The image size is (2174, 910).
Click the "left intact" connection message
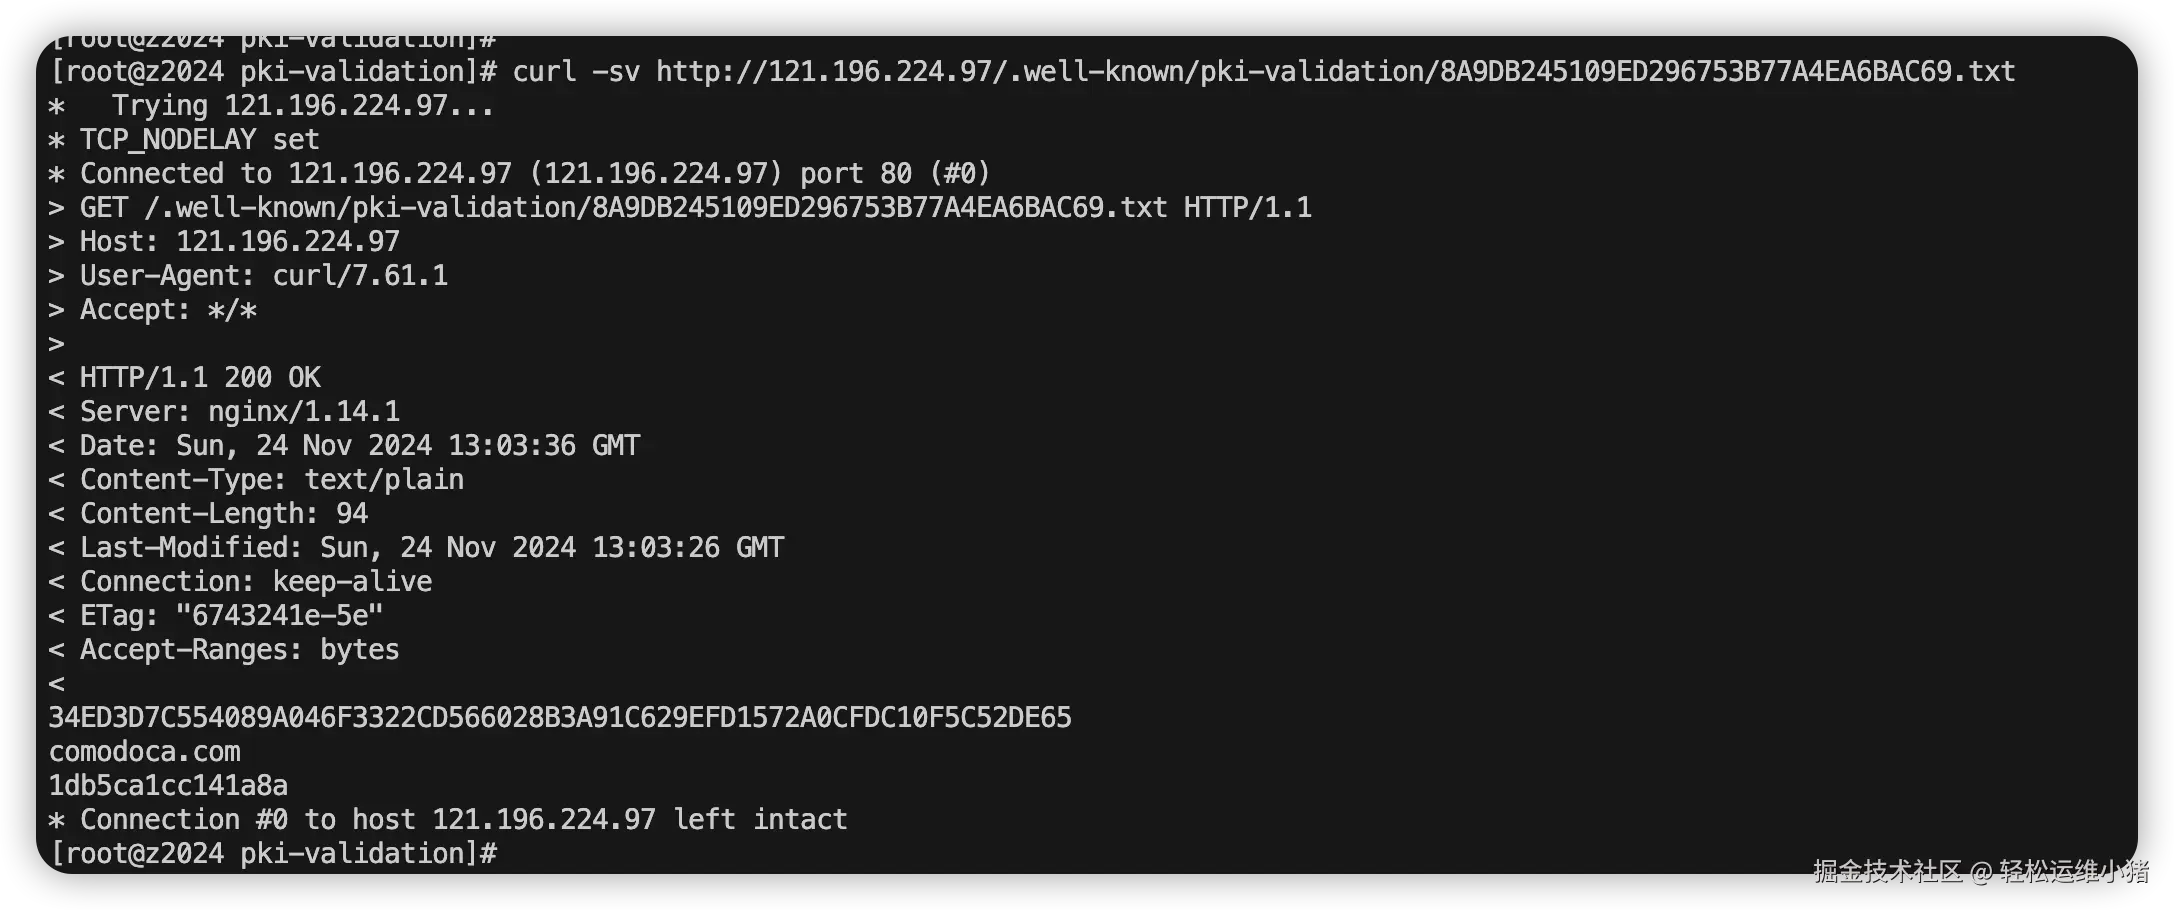coord(759,820)
